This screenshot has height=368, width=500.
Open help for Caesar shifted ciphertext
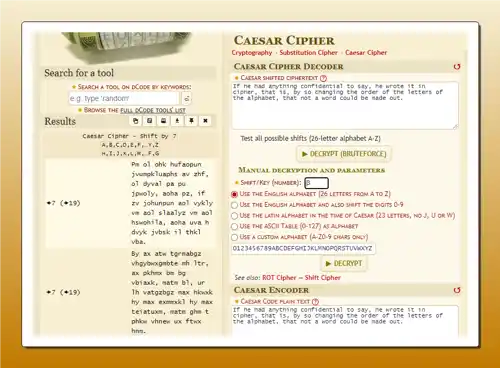pyautogui.click(x=323, y=78)
